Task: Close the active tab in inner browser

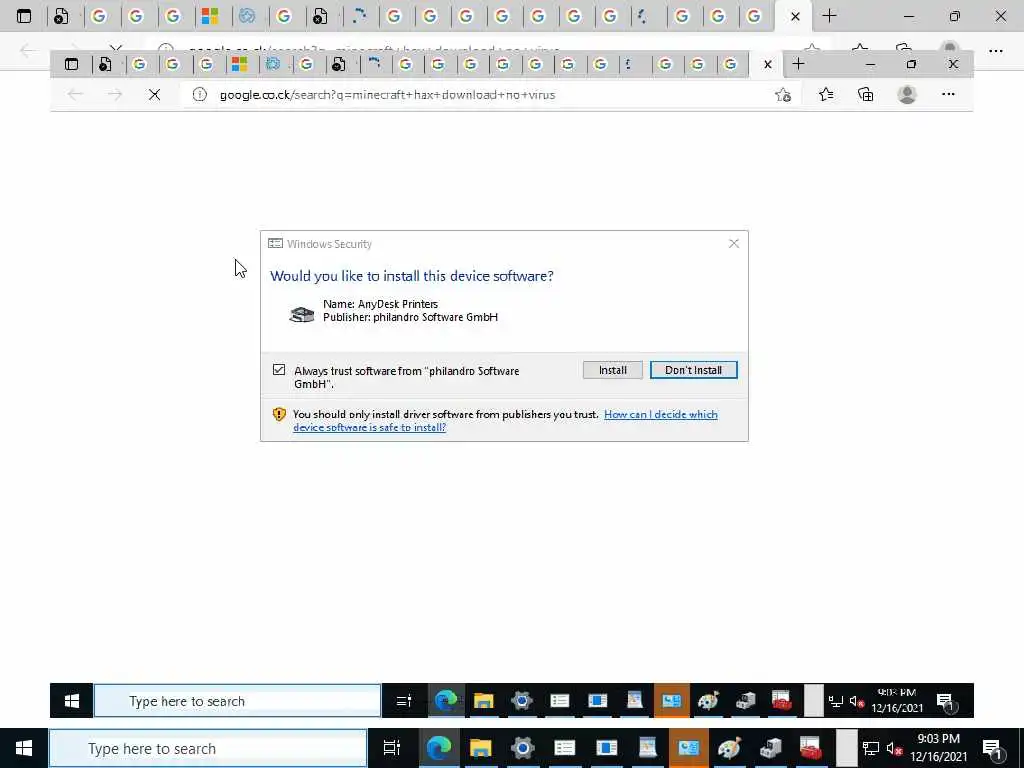Action: click(768, 64)
